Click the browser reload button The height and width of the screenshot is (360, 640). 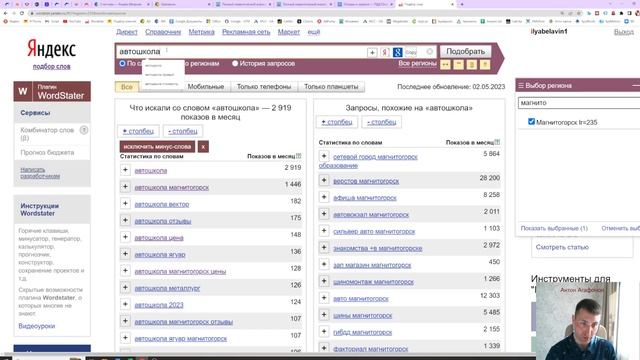point(22,13)
